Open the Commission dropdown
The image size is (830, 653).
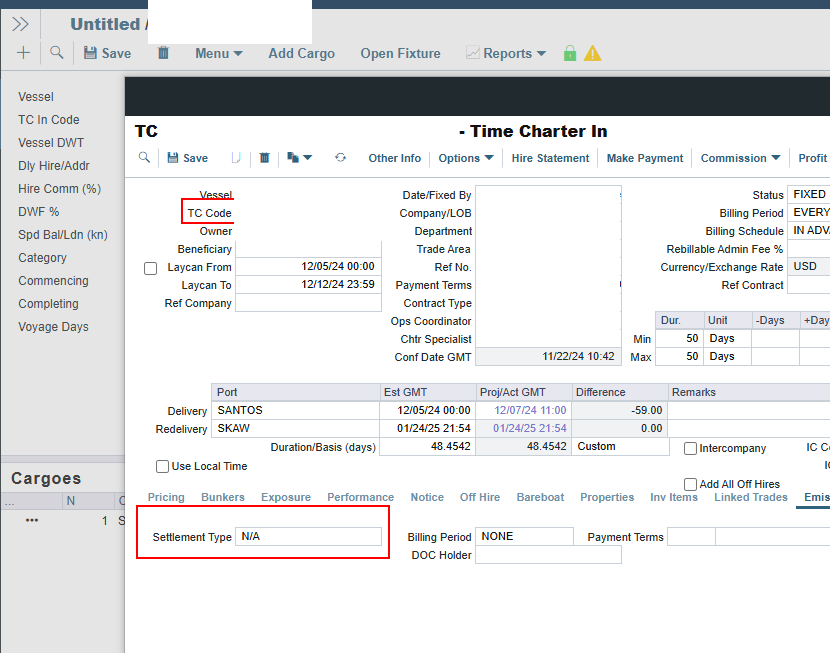(740, 158)
